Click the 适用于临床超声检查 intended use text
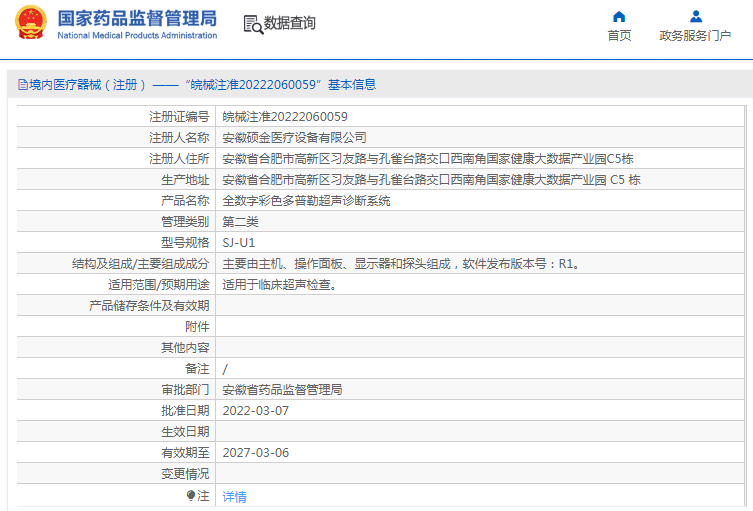The height and width of the screenshot is (511, 753). pos(281,285)
